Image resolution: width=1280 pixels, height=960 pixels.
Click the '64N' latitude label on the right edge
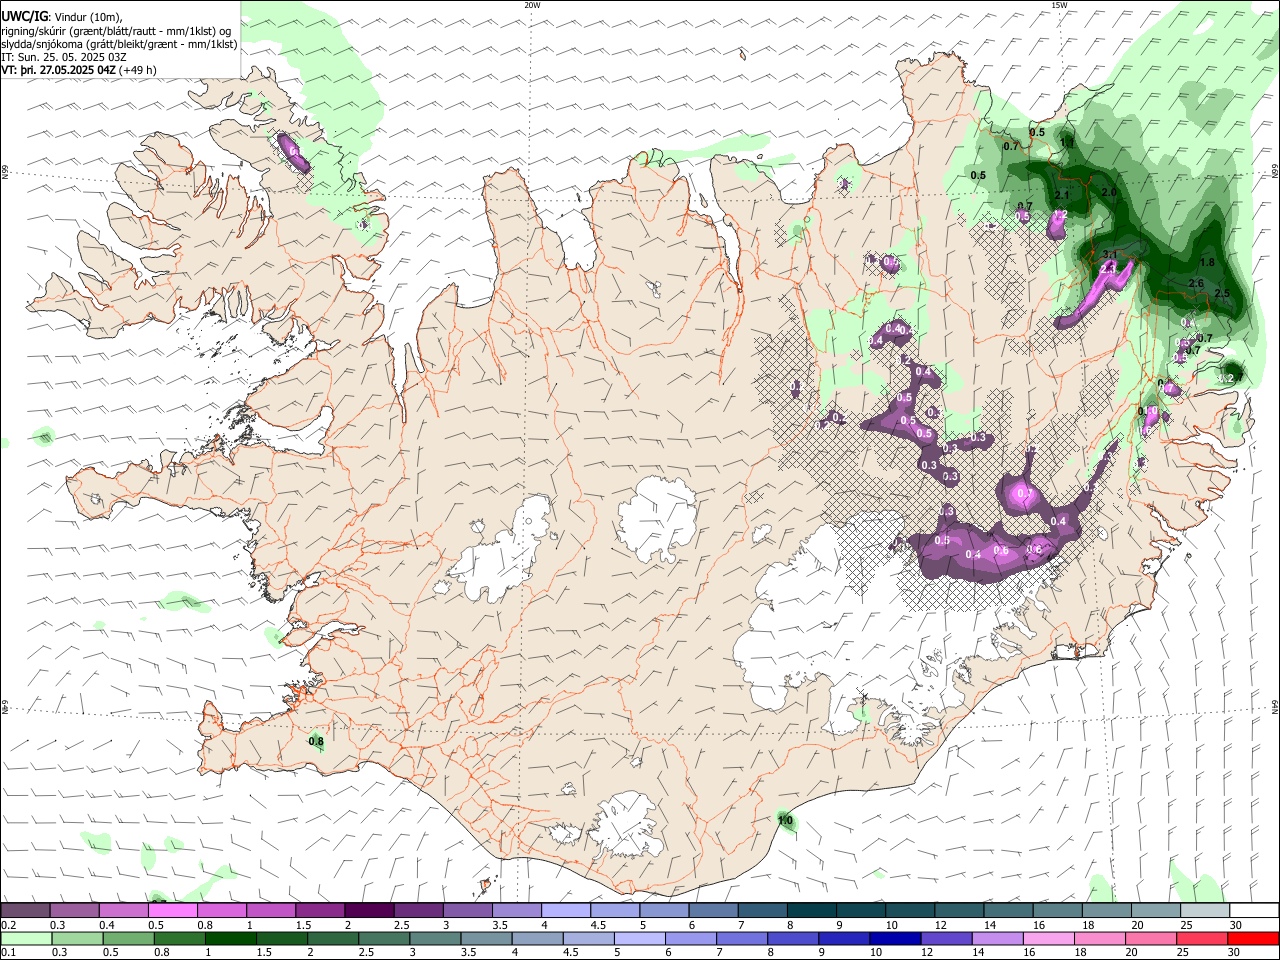1275,706
